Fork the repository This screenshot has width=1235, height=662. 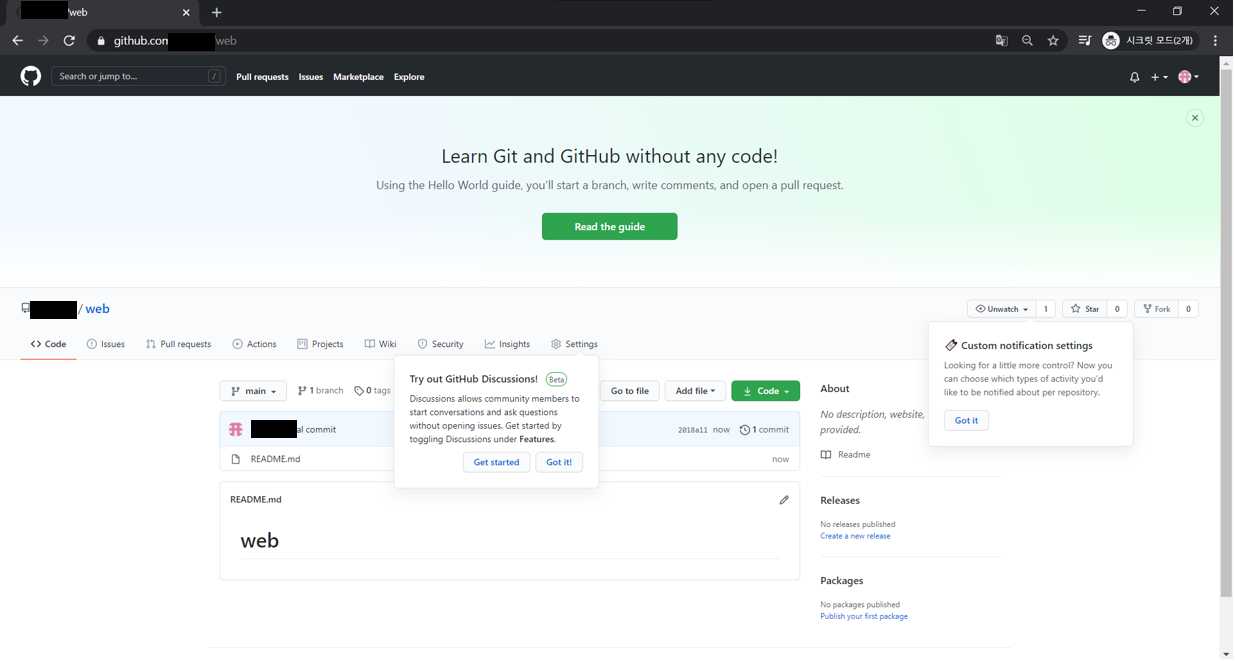(x=1156, y=309)
